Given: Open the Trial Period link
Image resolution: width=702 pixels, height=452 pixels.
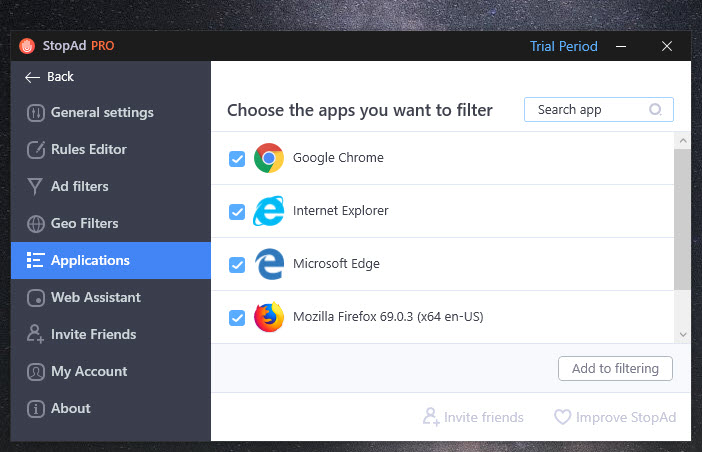Looking at the screenshot, I should [x=564, y=46].
